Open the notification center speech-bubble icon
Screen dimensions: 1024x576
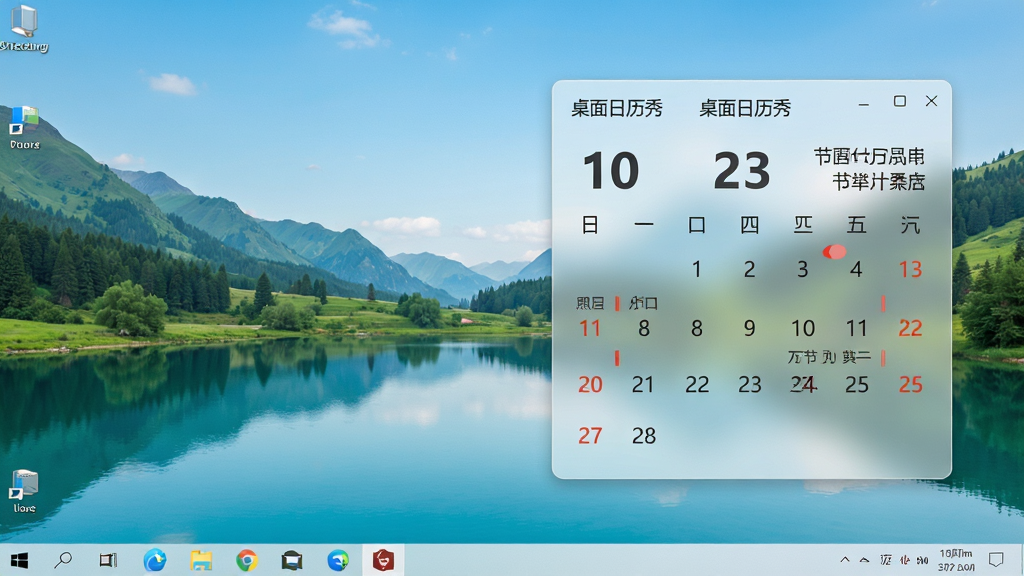click(996, 560)
